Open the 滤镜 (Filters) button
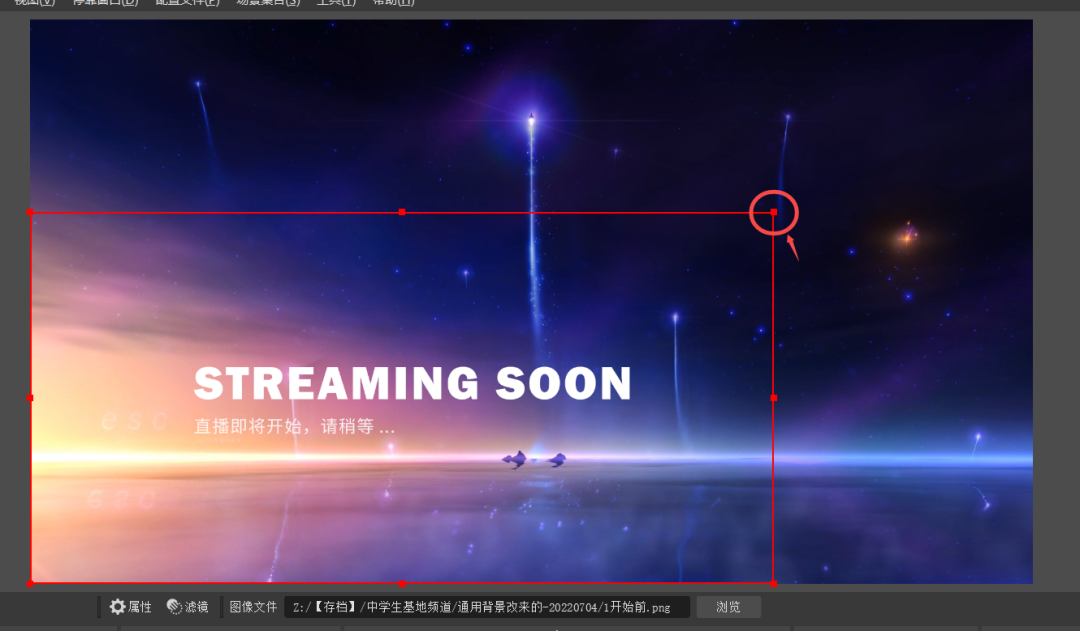The image size is (1080, 631). (x=188, y=607)
